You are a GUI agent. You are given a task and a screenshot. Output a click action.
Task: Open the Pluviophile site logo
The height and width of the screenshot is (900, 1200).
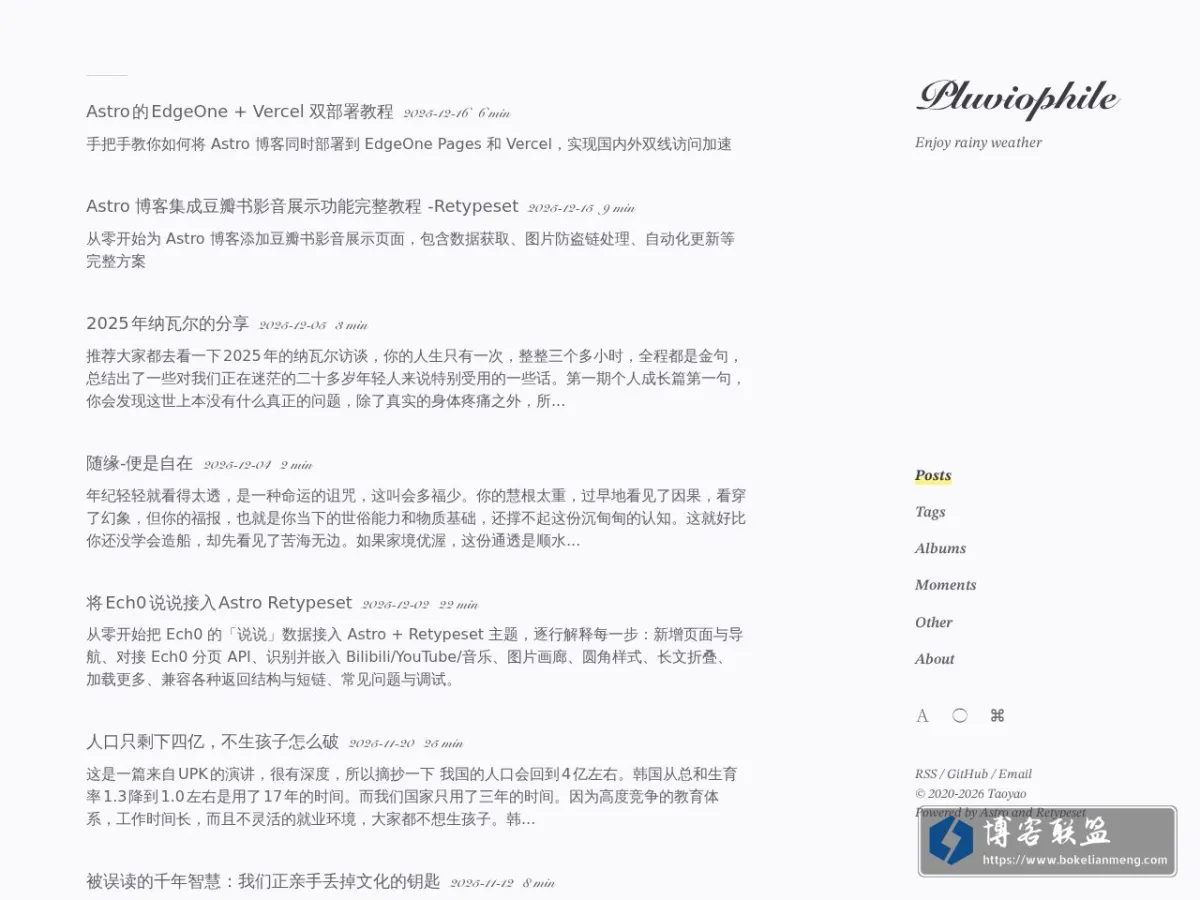coord(1017,98)
